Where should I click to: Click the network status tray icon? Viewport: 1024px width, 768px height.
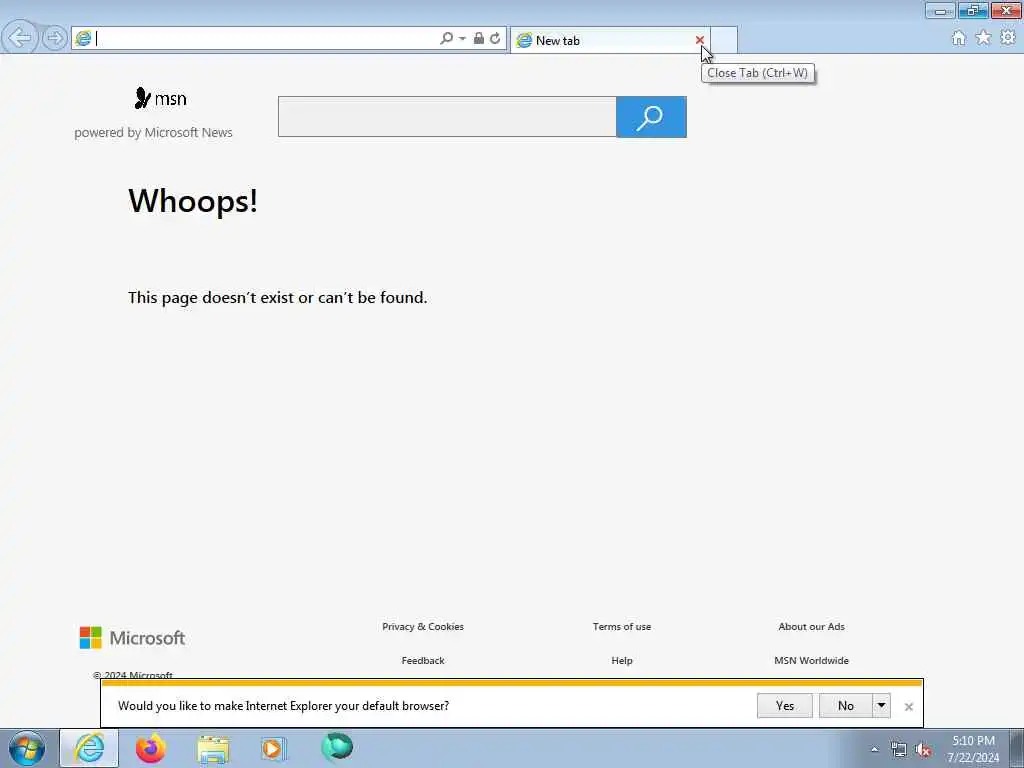[899, 750]
